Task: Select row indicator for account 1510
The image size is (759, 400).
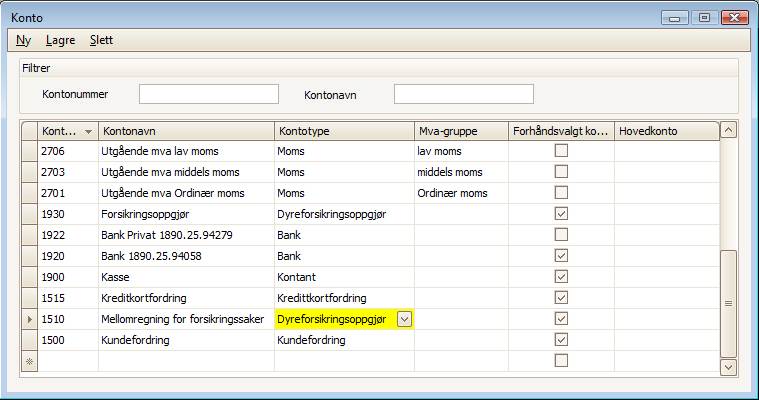Action: click(x=29, y=319)
